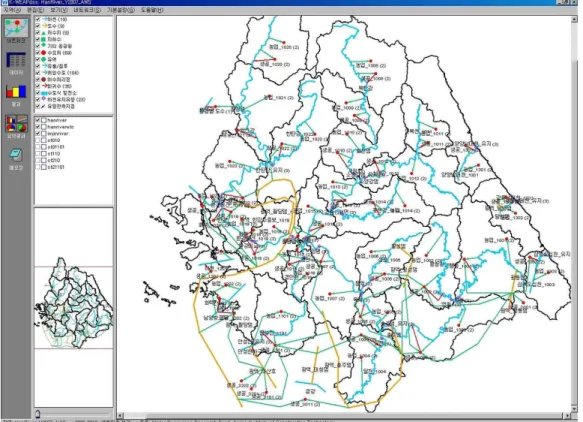This screenshot has width=583, height=422.
Task: Select the 유량관측지점 gauge legend symbol
Action: pos(44,106)
